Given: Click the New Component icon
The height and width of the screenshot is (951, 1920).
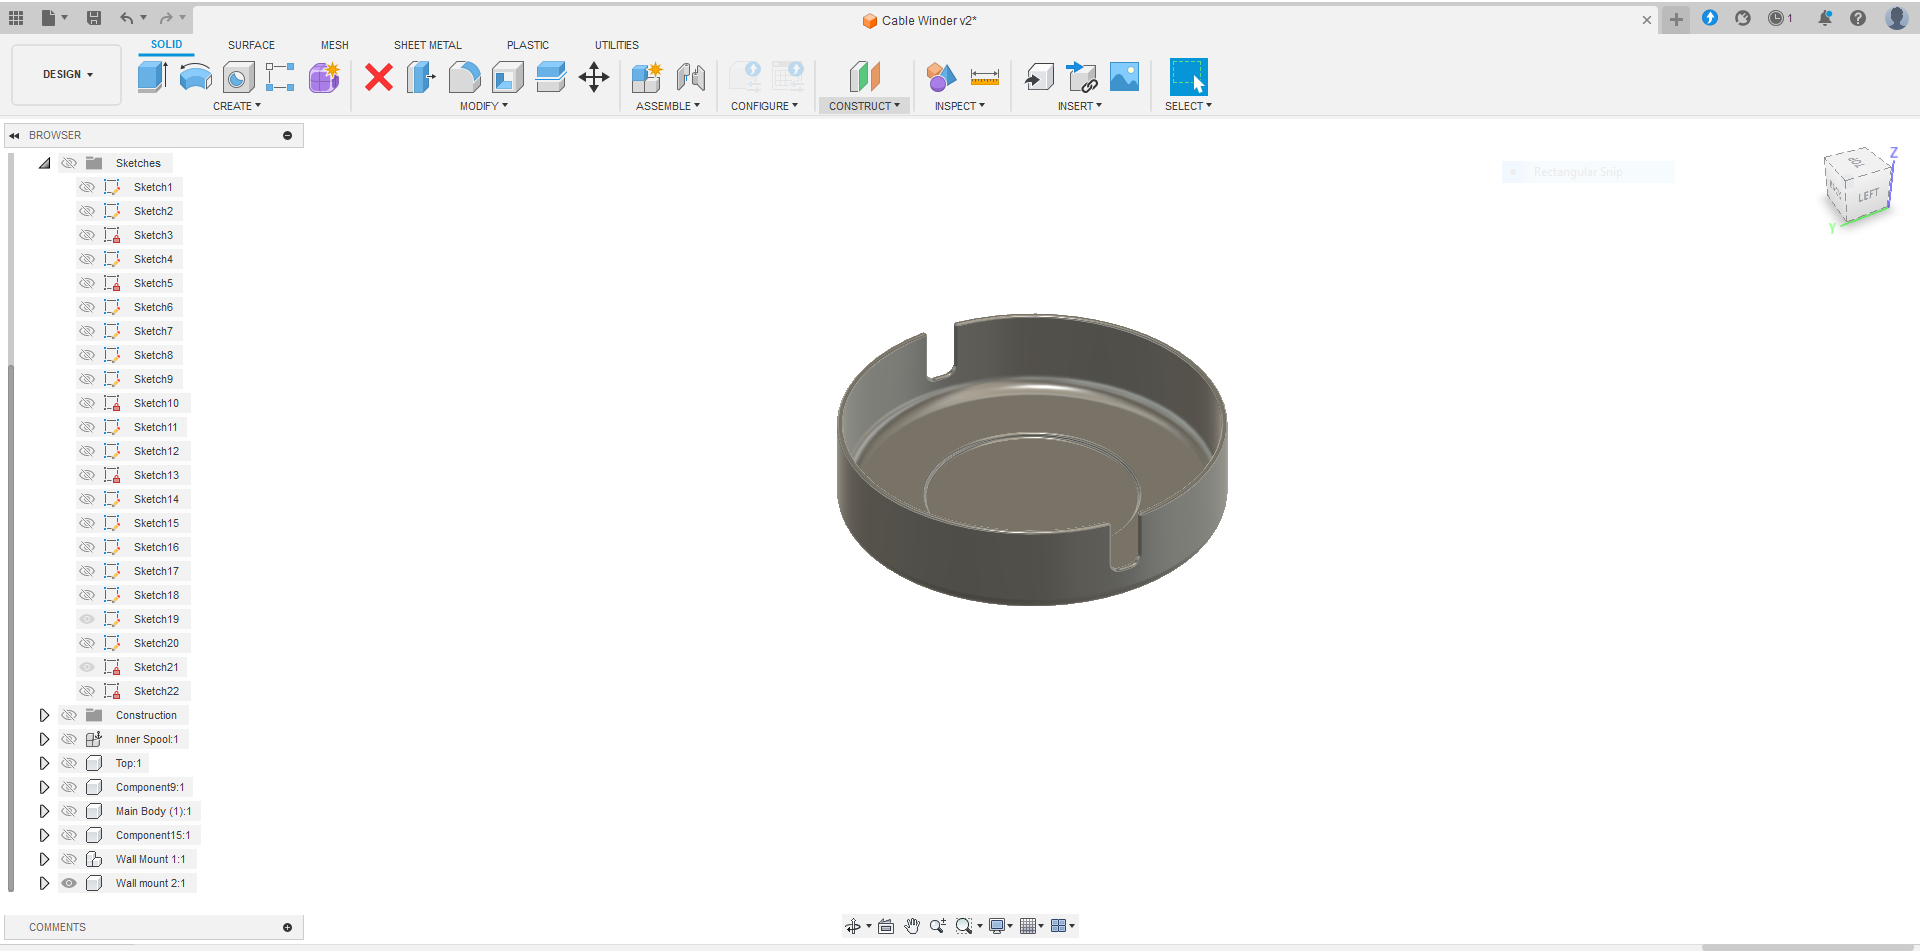Looking at the screenshot, I should tap(647, 77).
